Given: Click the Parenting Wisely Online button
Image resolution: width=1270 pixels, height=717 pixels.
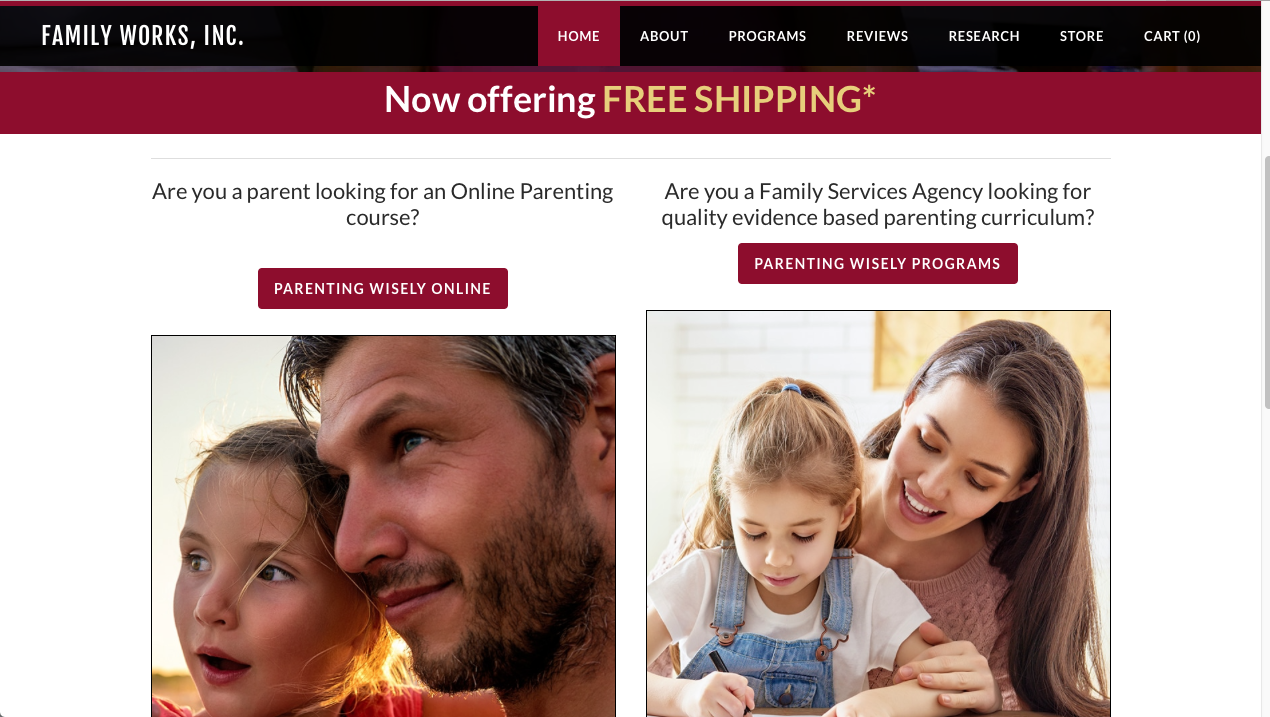Looking at the screenshot, I should click(383, 288).
